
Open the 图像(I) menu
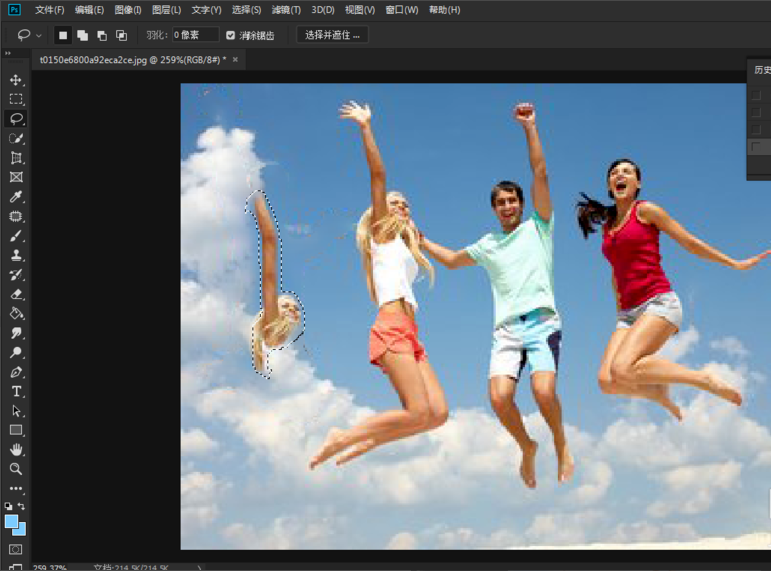tap(128, 10)
